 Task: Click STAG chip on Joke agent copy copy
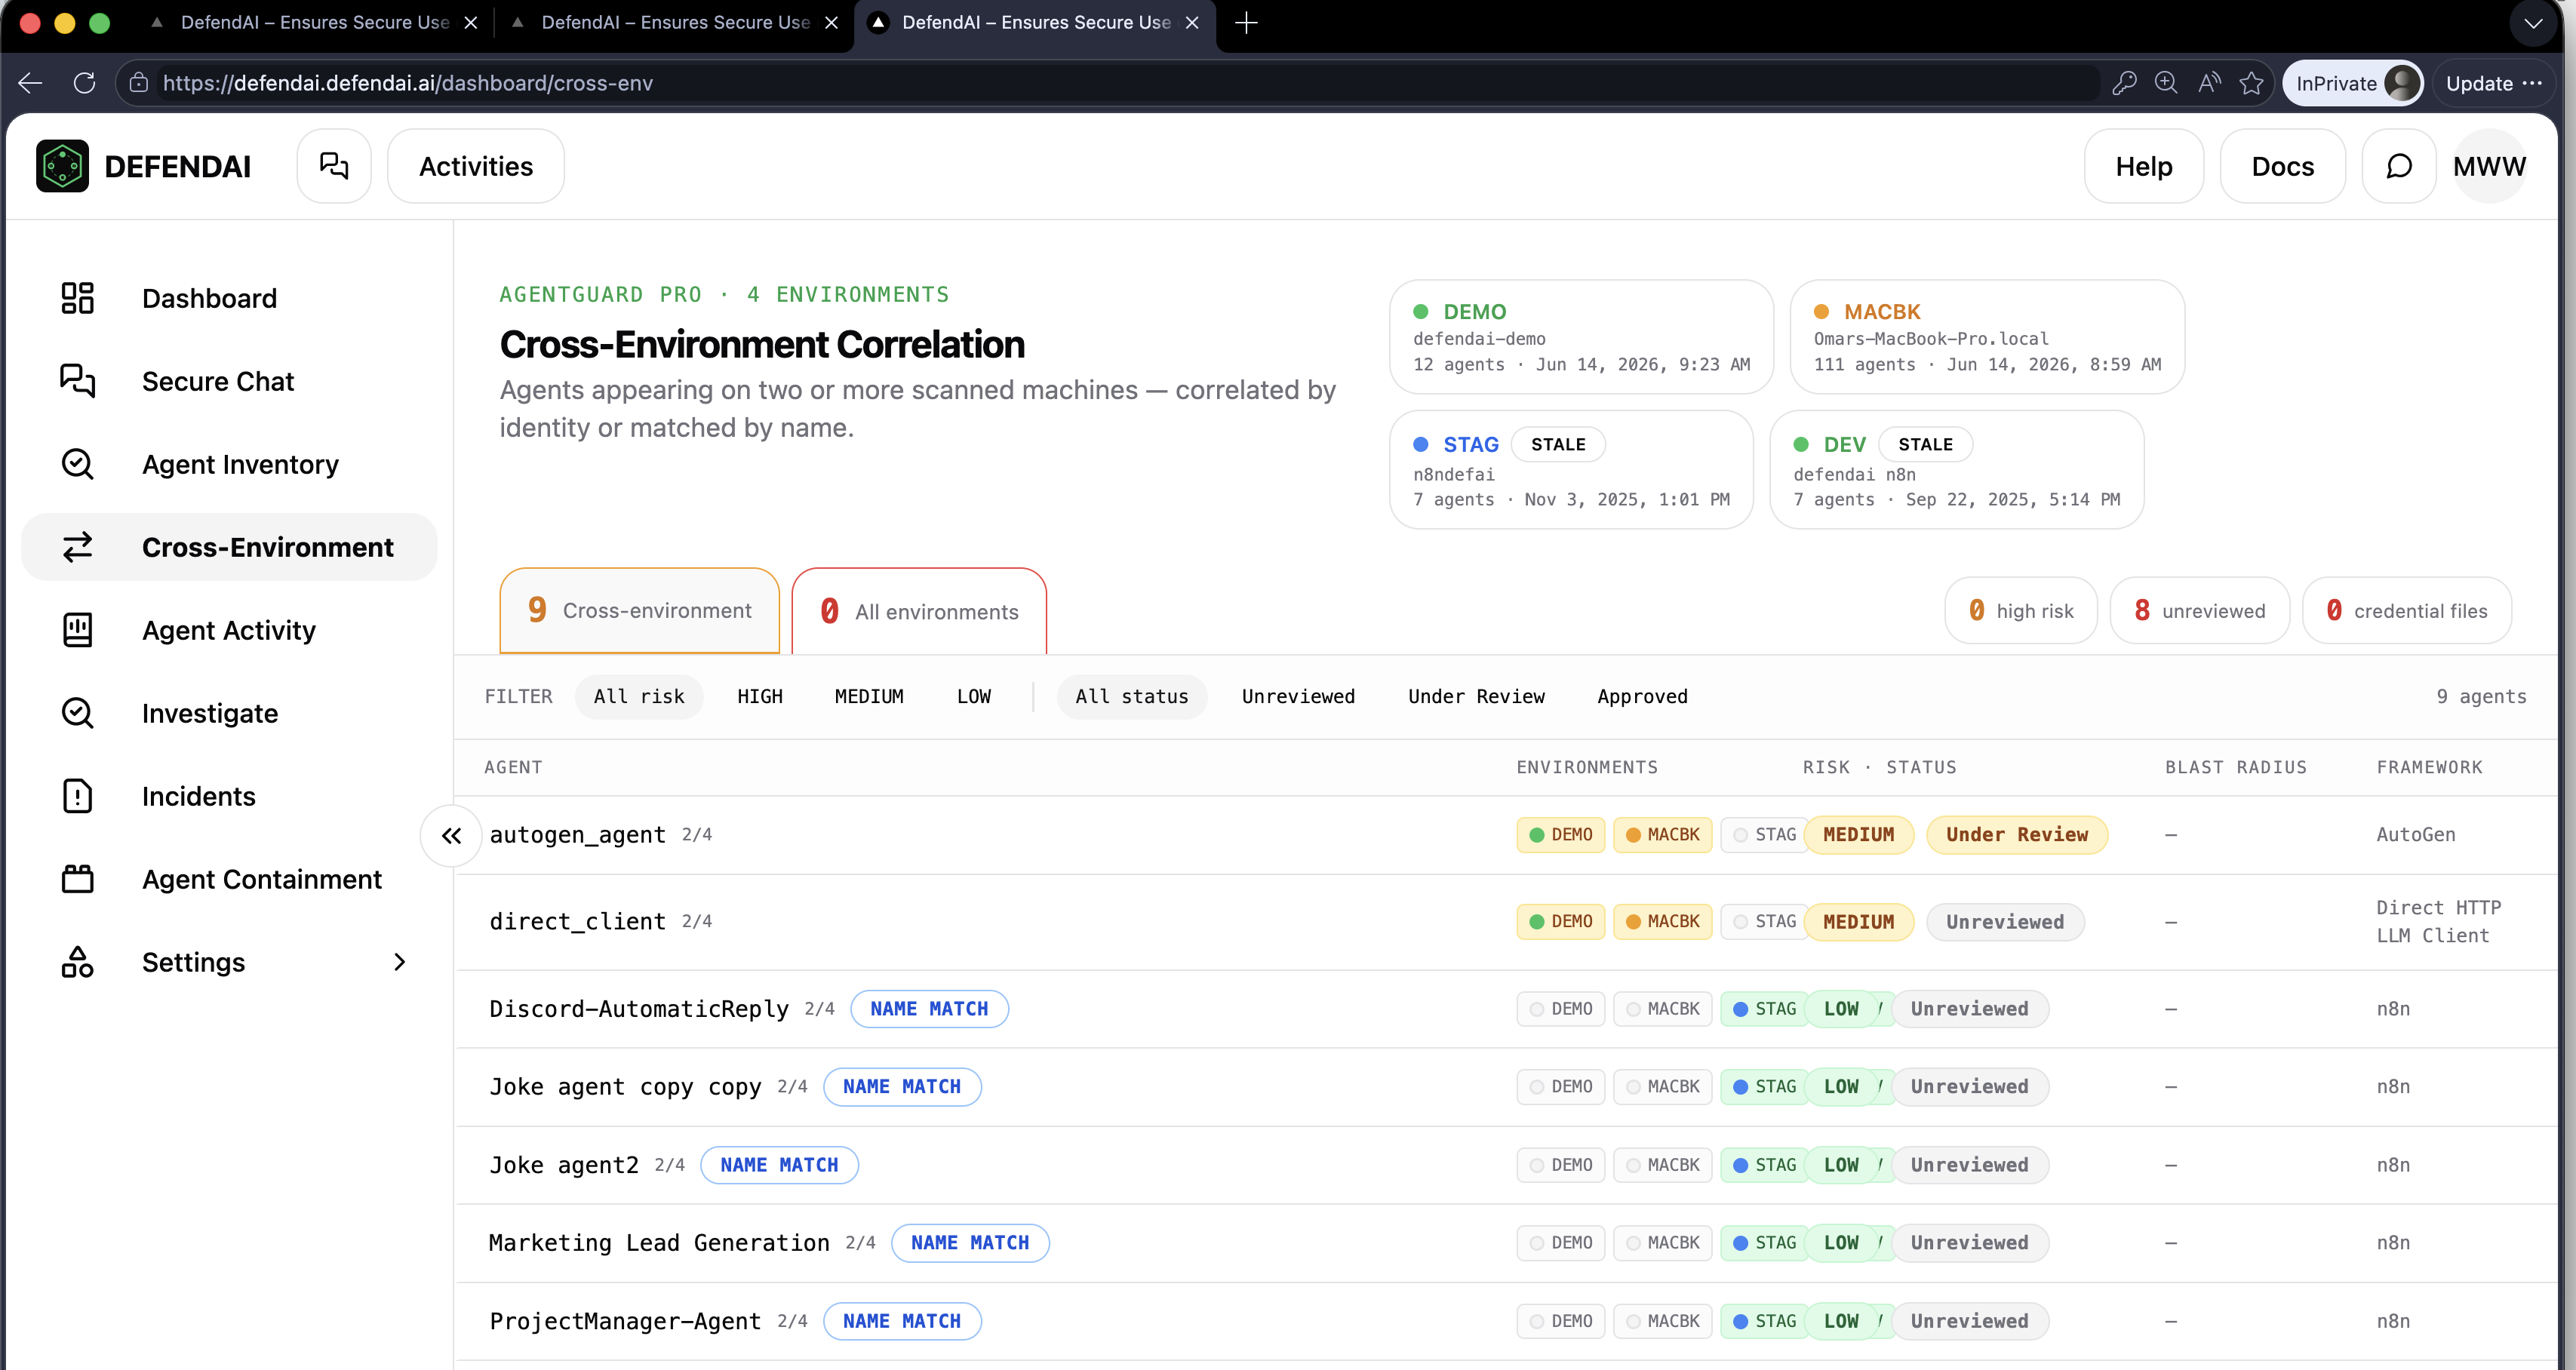pos(1765,1086)
